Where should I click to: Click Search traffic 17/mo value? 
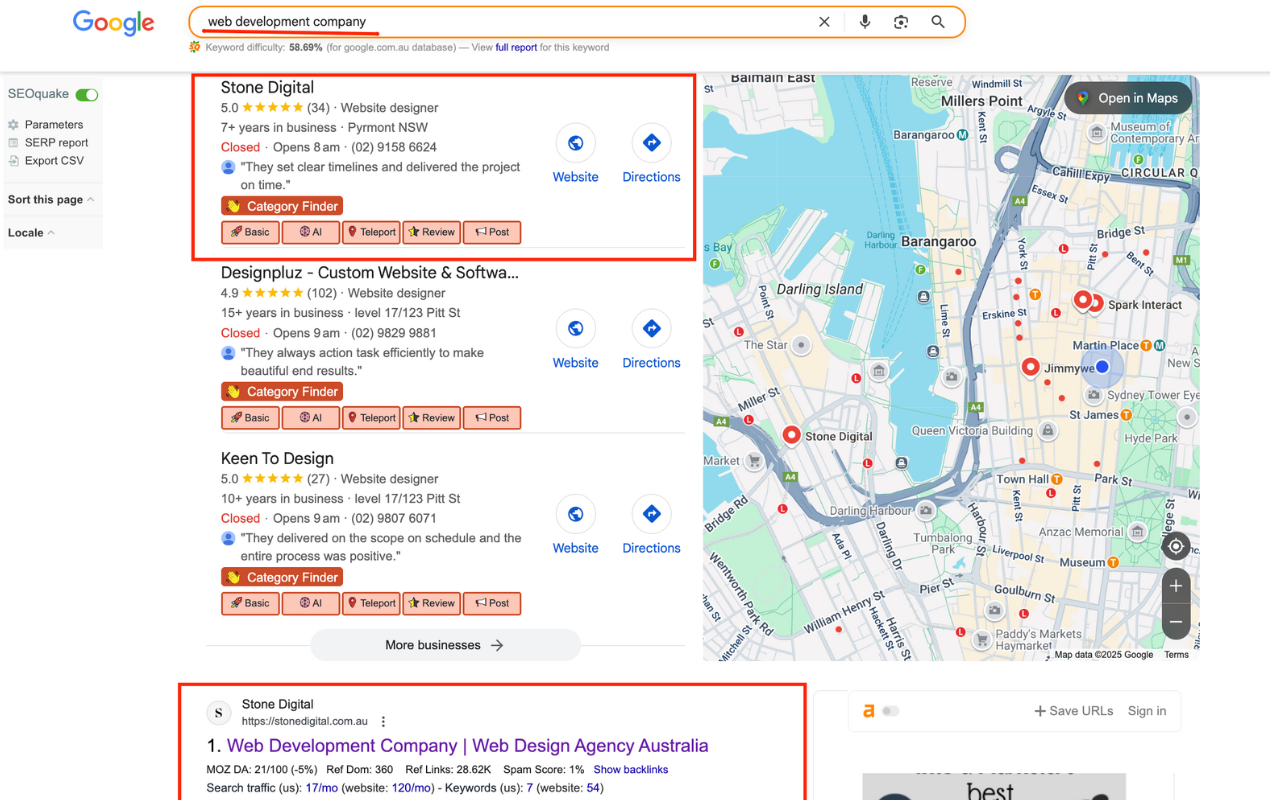tap(321, 788)
